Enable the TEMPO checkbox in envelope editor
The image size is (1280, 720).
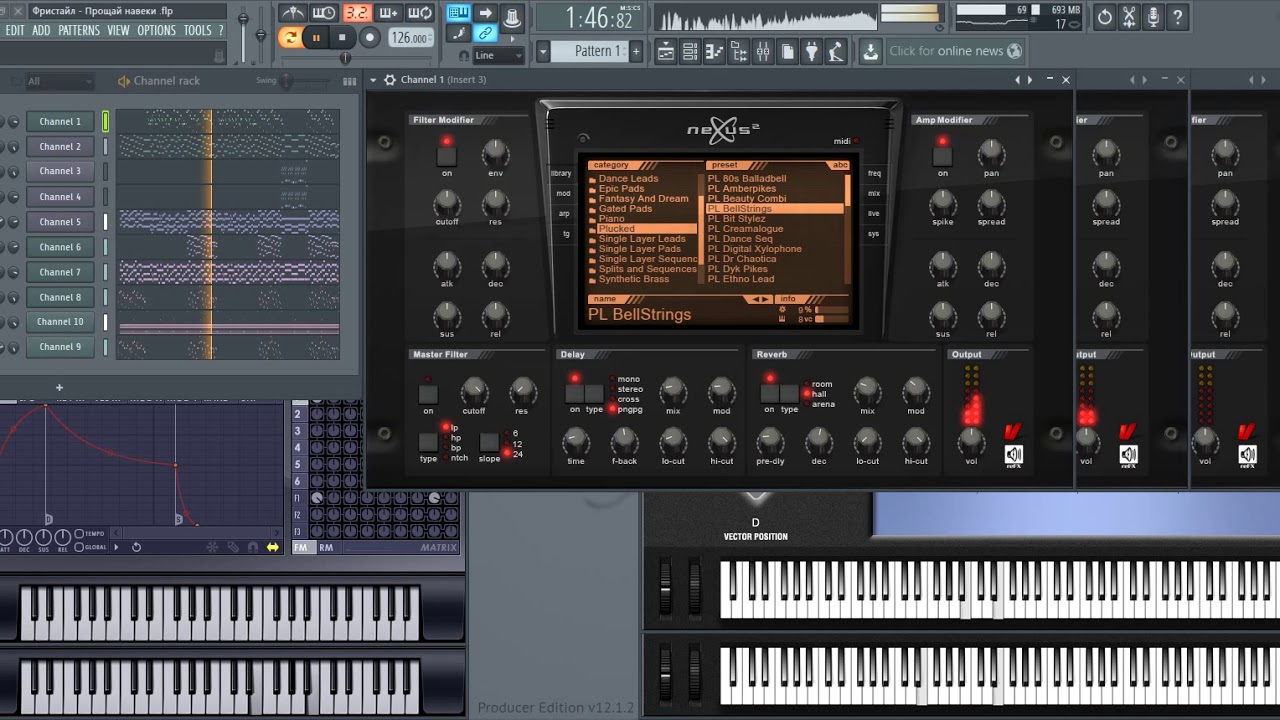[80, 534]
